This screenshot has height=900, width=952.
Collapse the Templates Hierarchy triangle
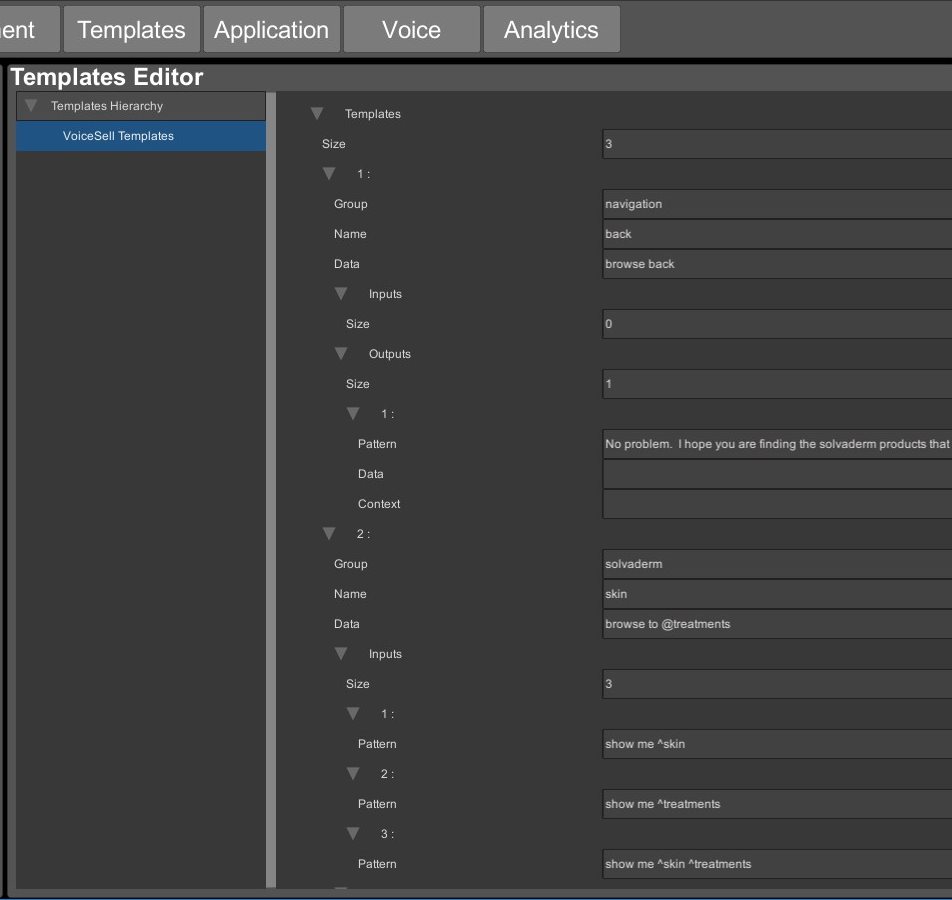coord(31,106)
